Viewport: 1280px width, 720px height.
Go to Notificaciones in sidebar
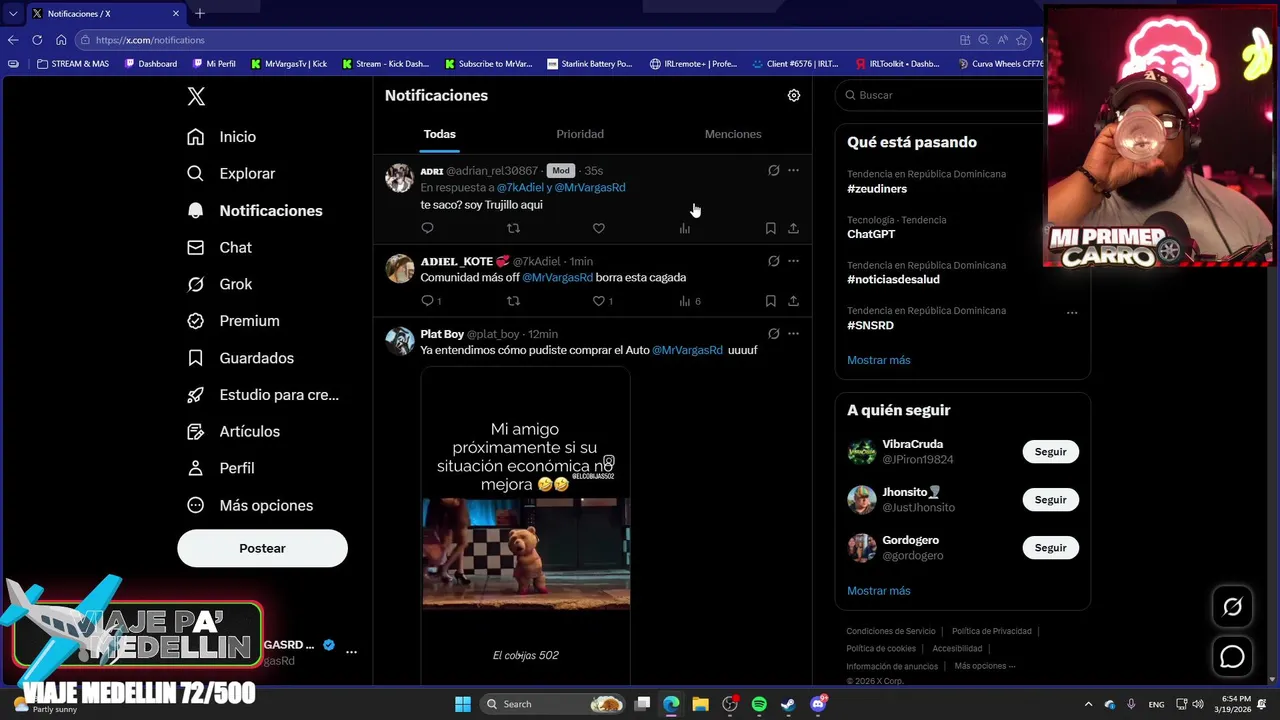click(255, 210)
